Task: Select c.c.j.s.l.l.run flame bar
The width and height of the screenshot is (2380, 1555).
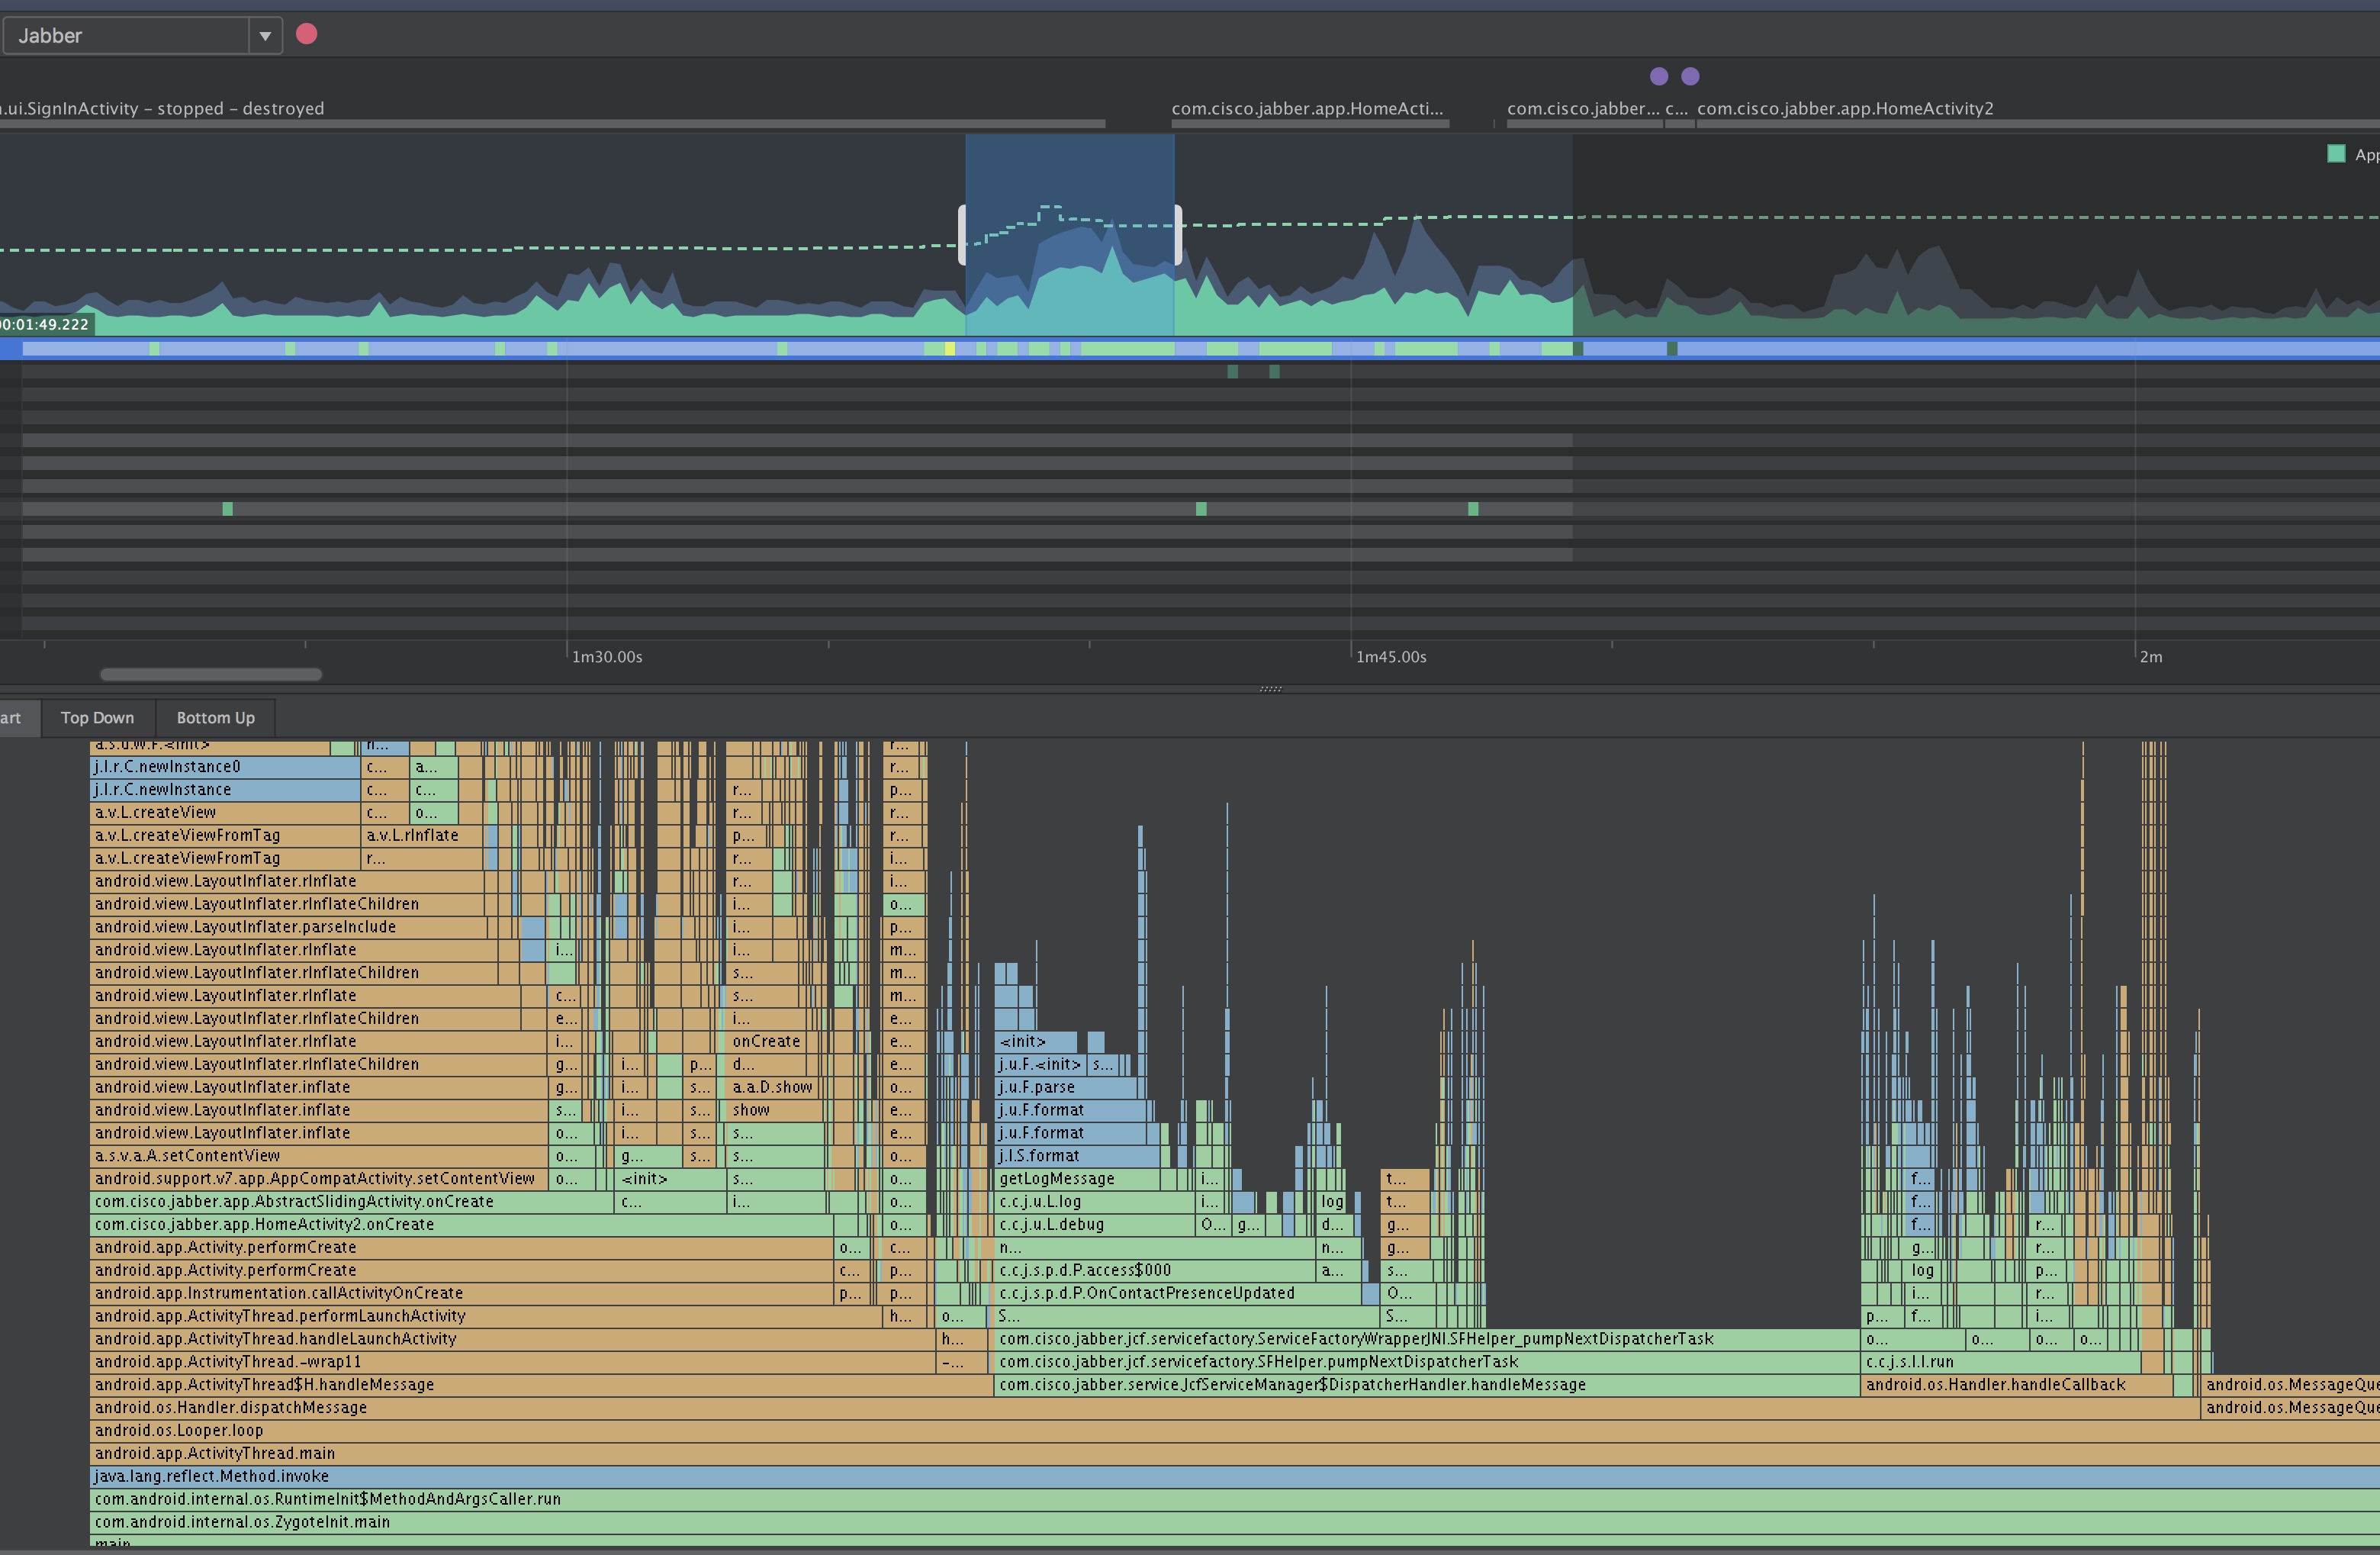Action: tap(2000, 1362)
